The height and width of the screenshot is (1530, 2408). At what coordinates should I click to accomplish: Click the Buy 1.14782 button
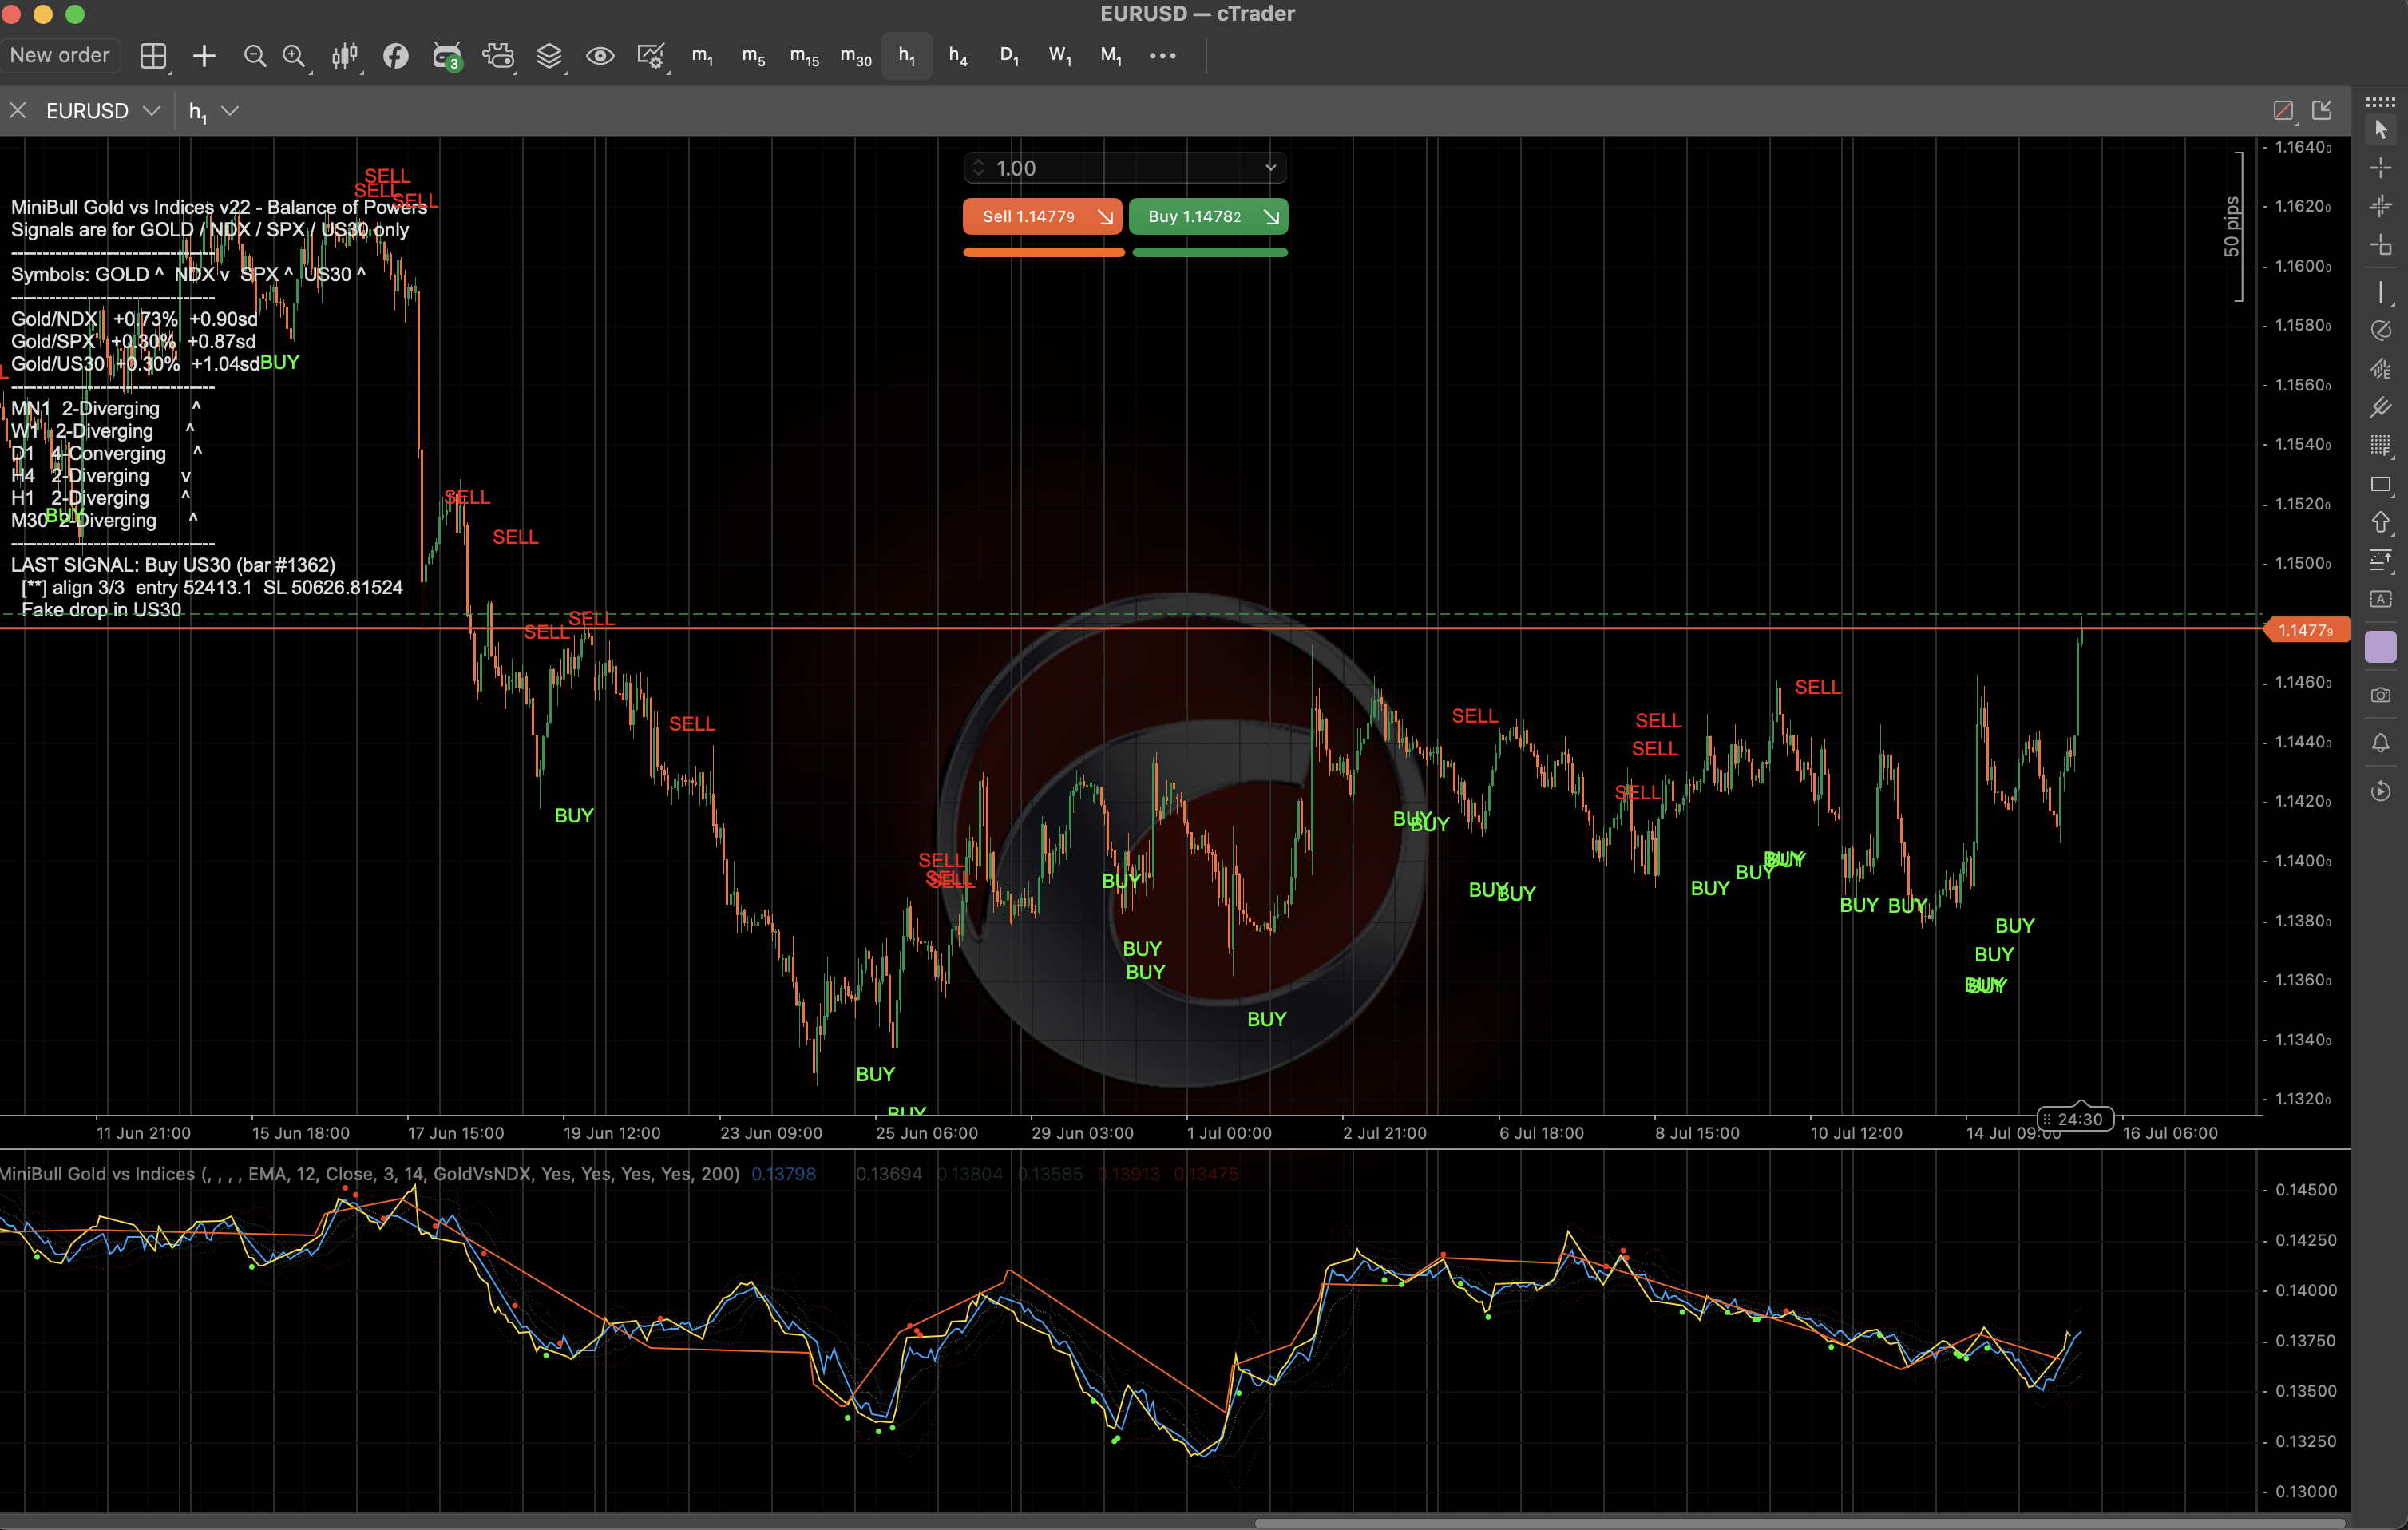click(x=1208, y=216)
